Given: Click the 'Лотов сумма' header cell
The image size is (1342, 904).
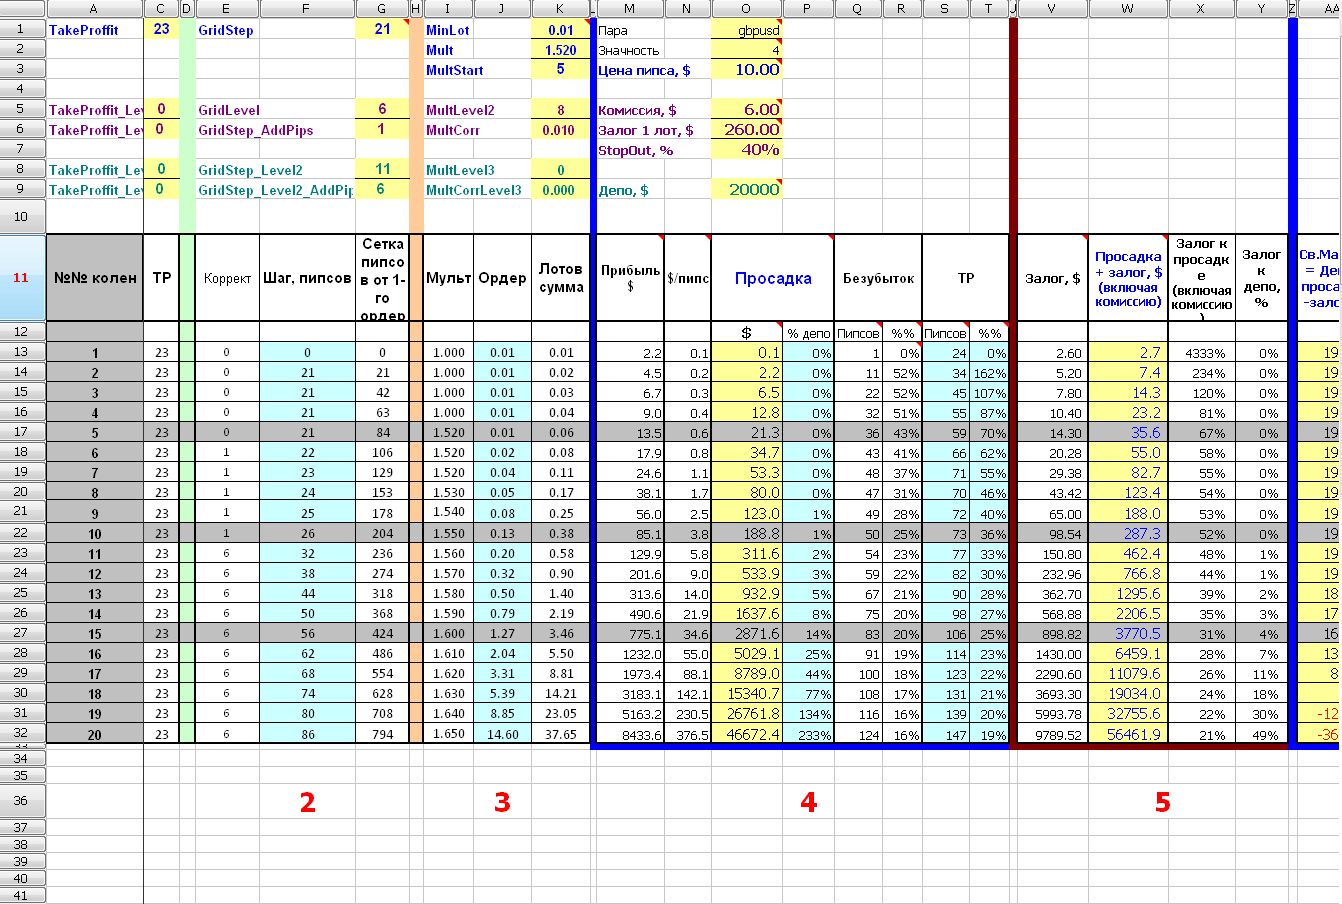Looking at the screenshot, I should (561, 278).
